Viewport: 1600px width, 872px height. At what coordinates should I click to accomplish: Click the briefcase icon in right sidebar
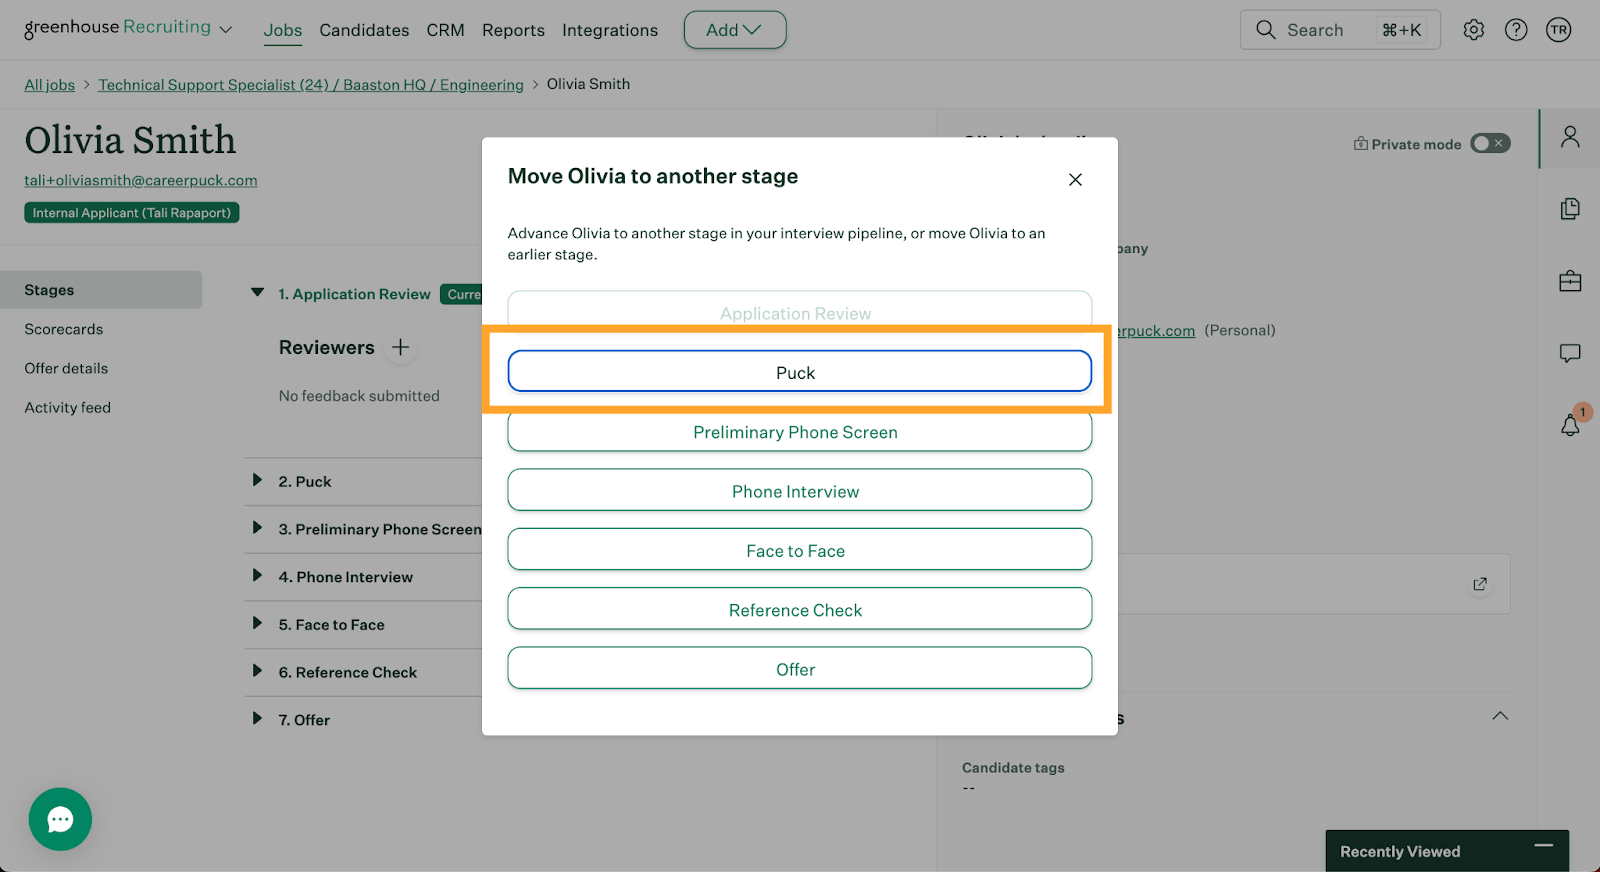[1570, 281]
